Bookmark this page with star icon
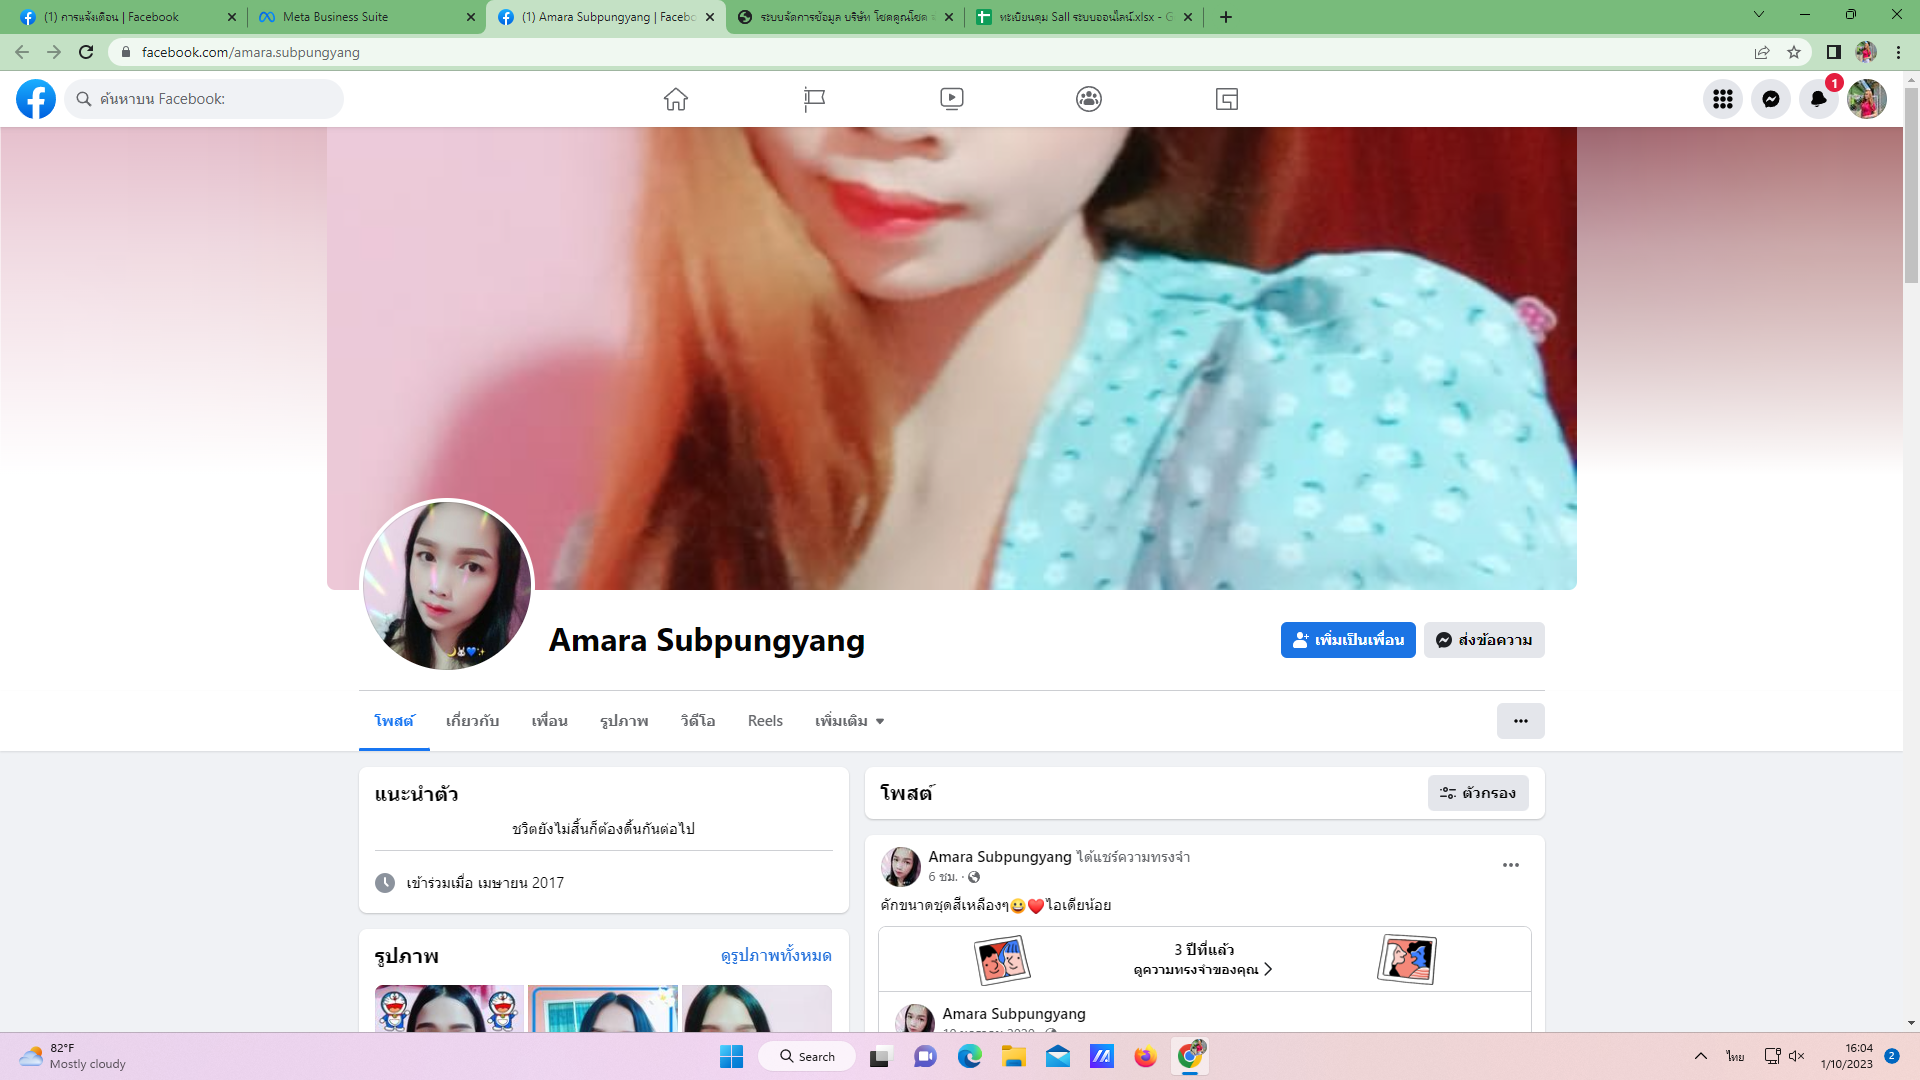 pyautogui.click(x=1794, y=52)
